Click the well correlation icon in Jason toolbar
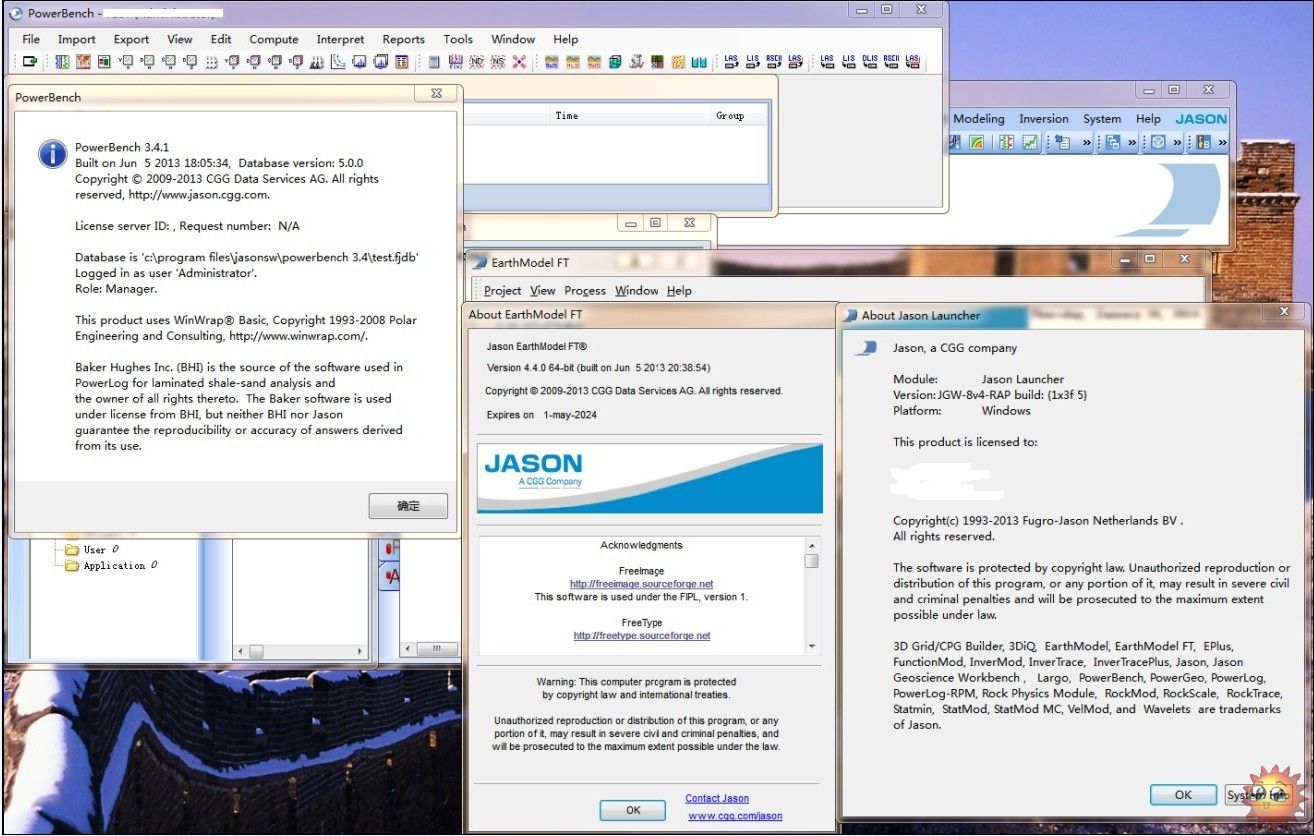 1006,143
